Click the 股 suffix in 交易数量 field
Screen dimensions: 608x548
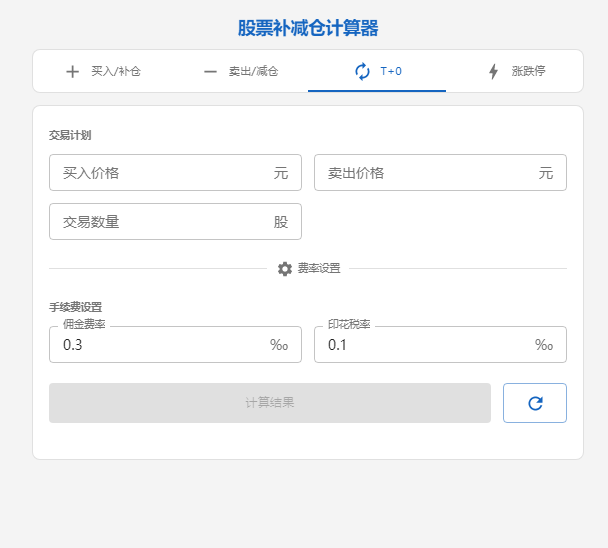(281, 222)
